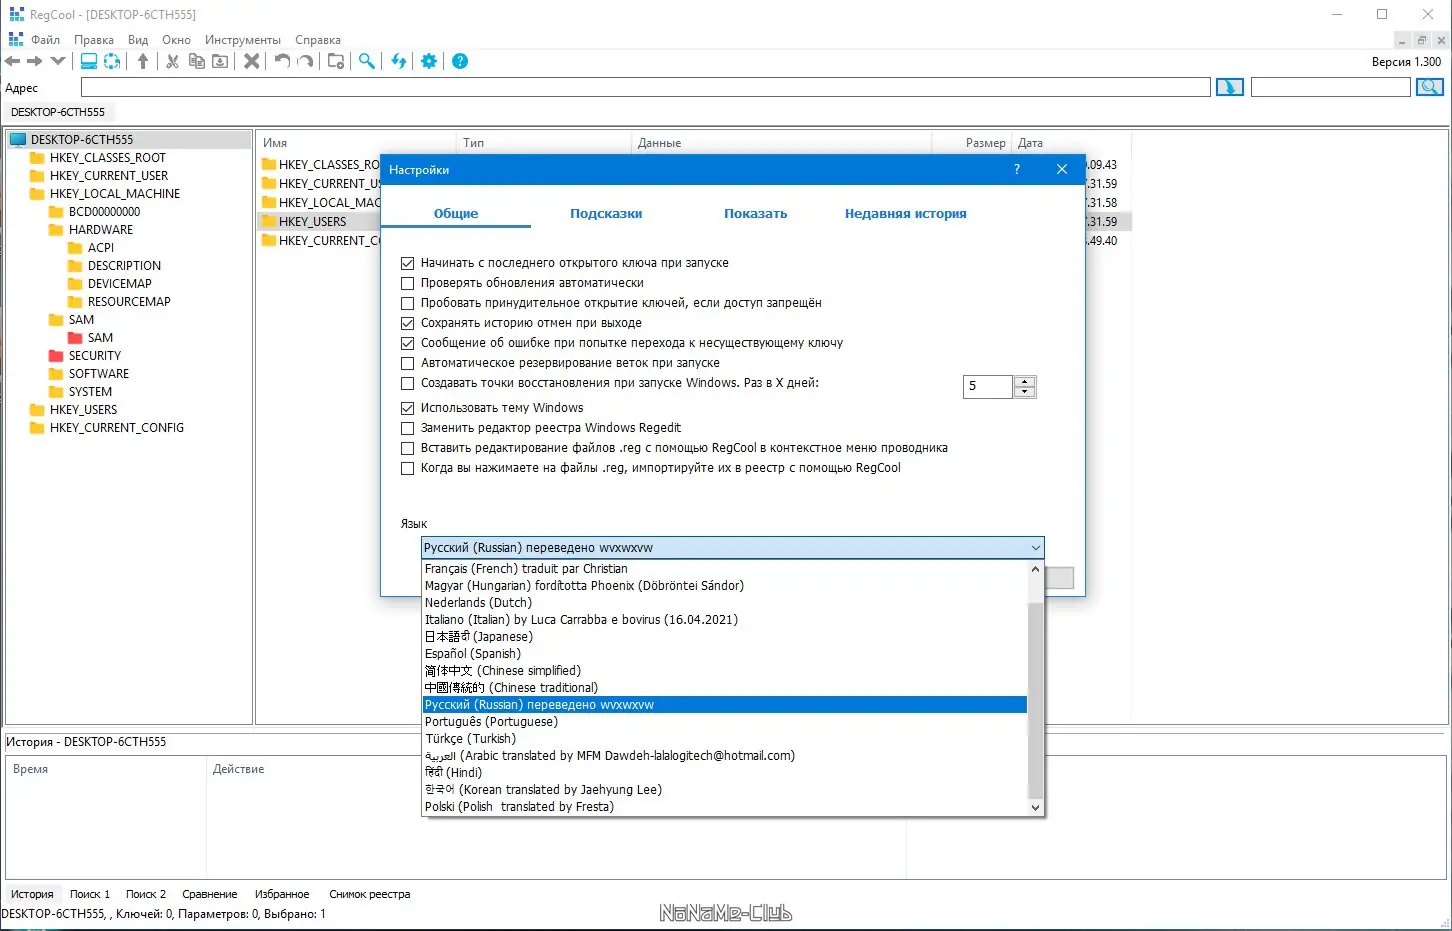Open settings via the gear toolbar icon
Image resolution: width=1452 pixels, height=931 pixels.
[429, 61]
